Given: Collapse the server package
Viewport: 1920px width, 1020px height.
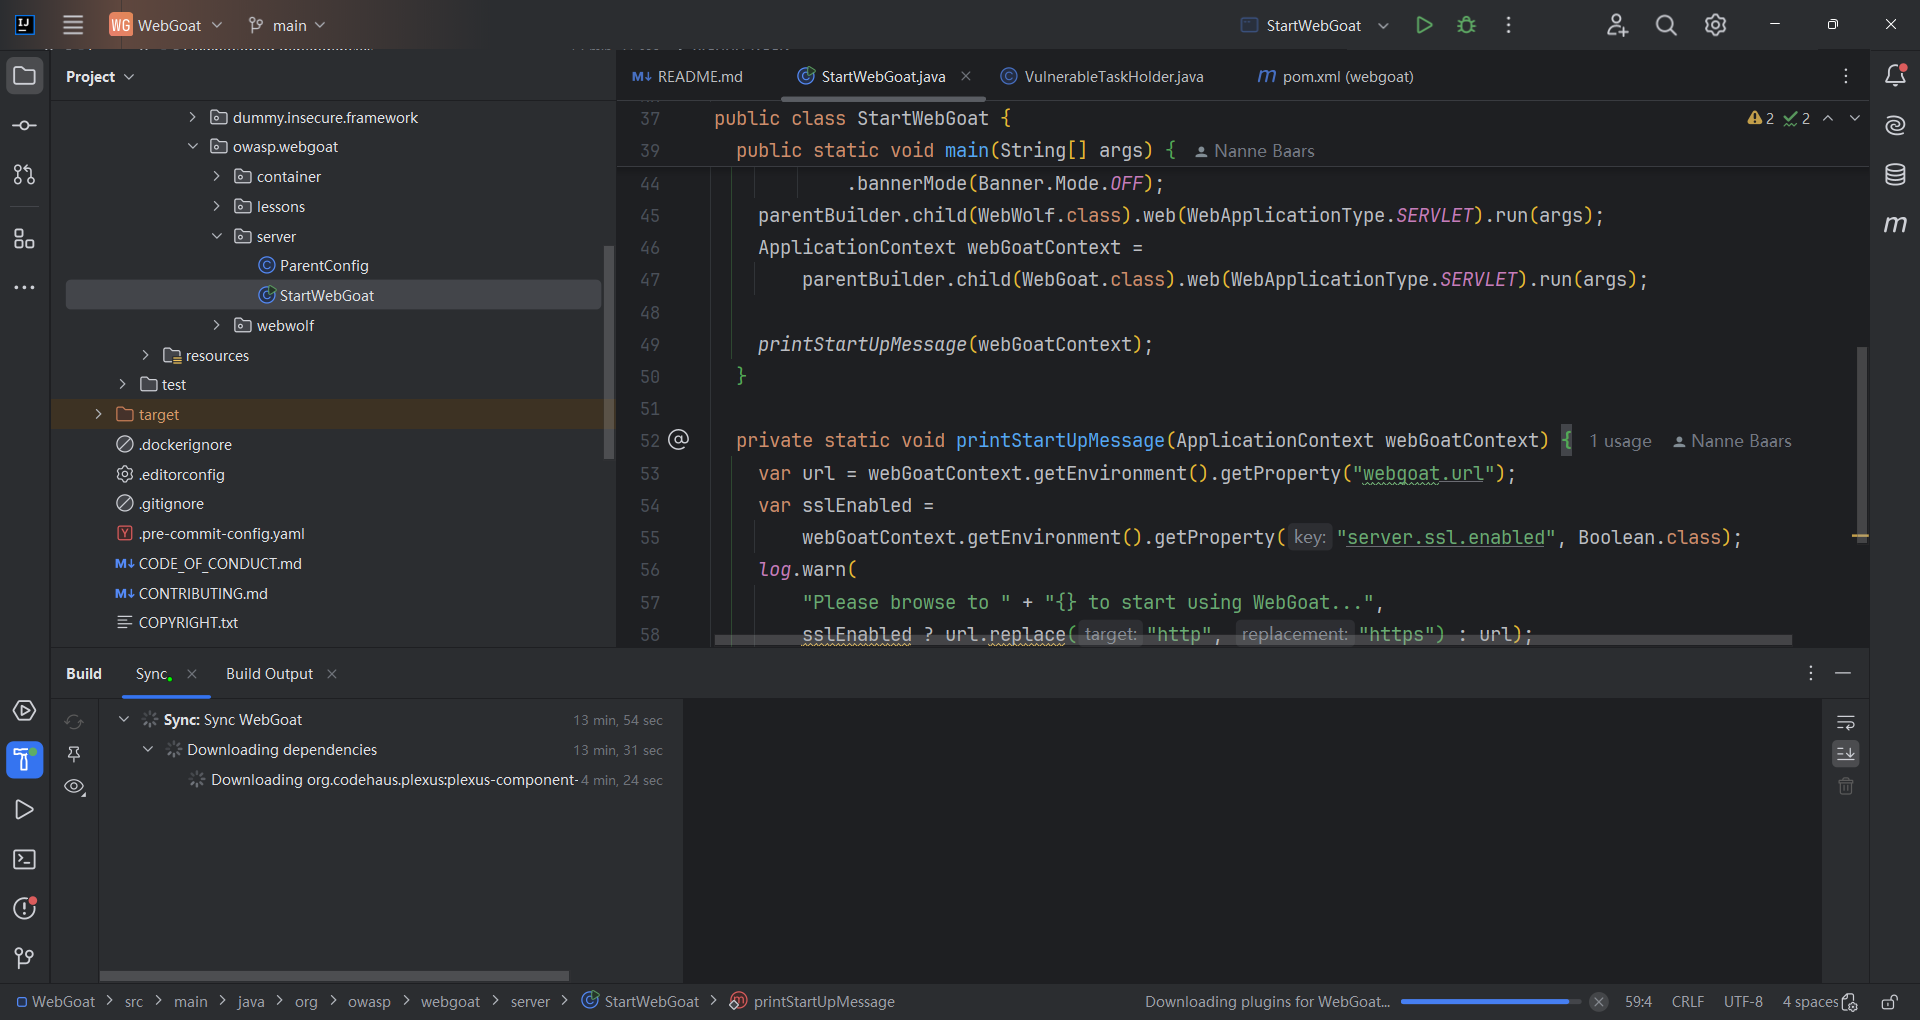Looking at the screenshot, I should tap(216, 236).
